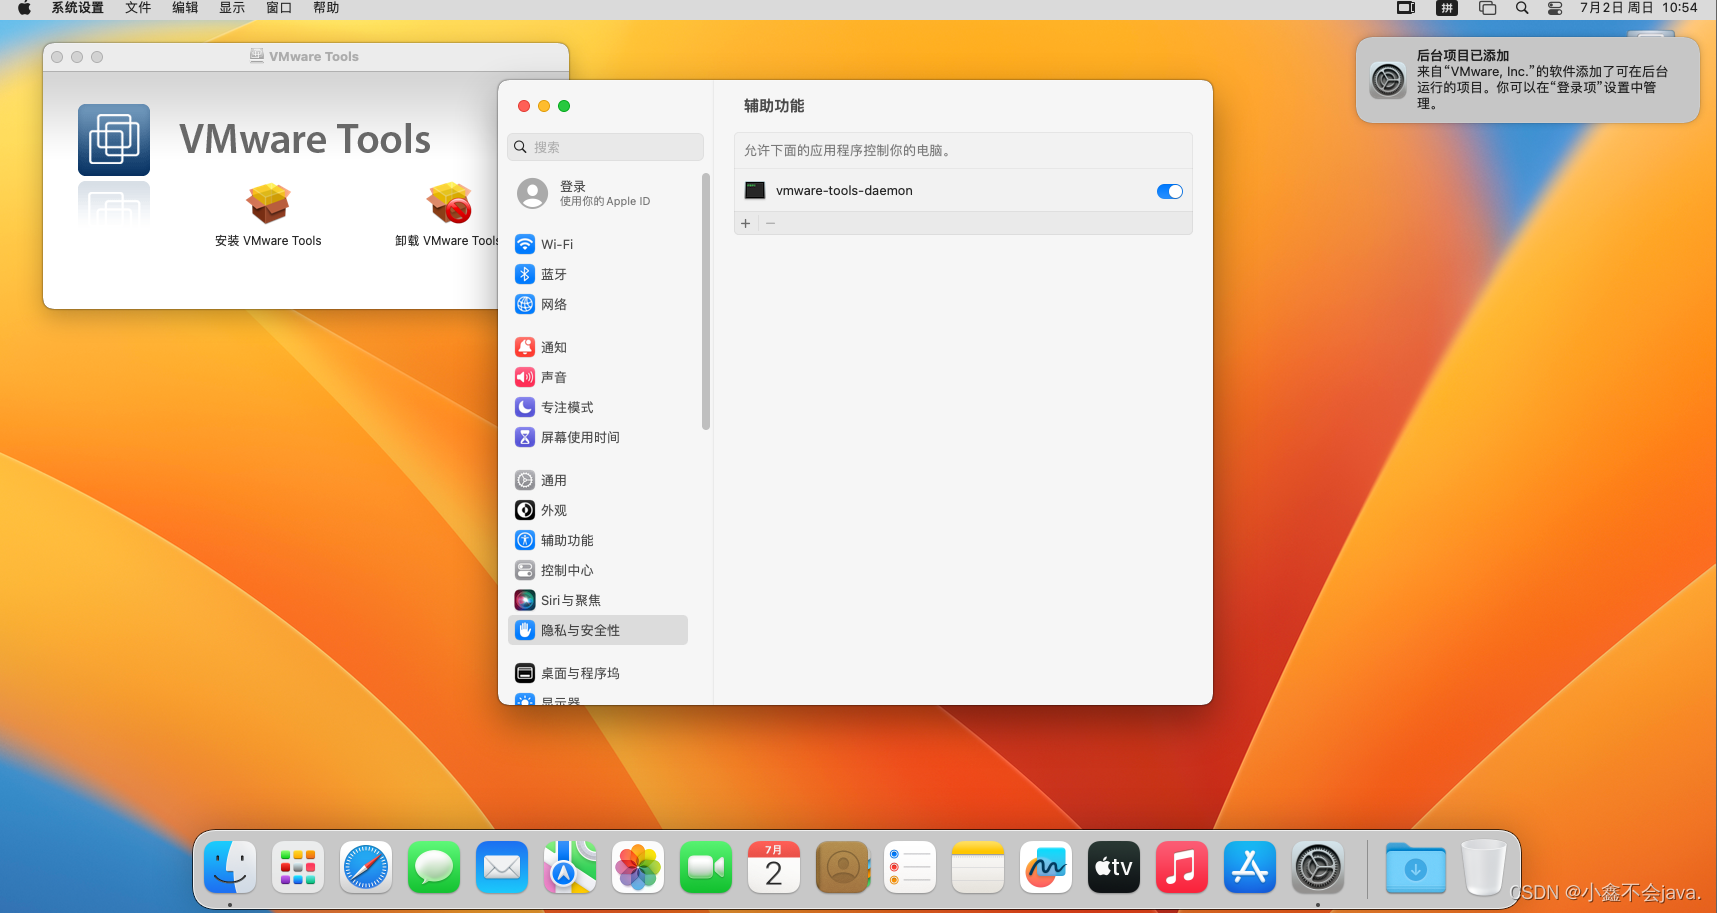Open Desktop & Dock settings in the sidebar
The image size is (1717, 913).
598,673
